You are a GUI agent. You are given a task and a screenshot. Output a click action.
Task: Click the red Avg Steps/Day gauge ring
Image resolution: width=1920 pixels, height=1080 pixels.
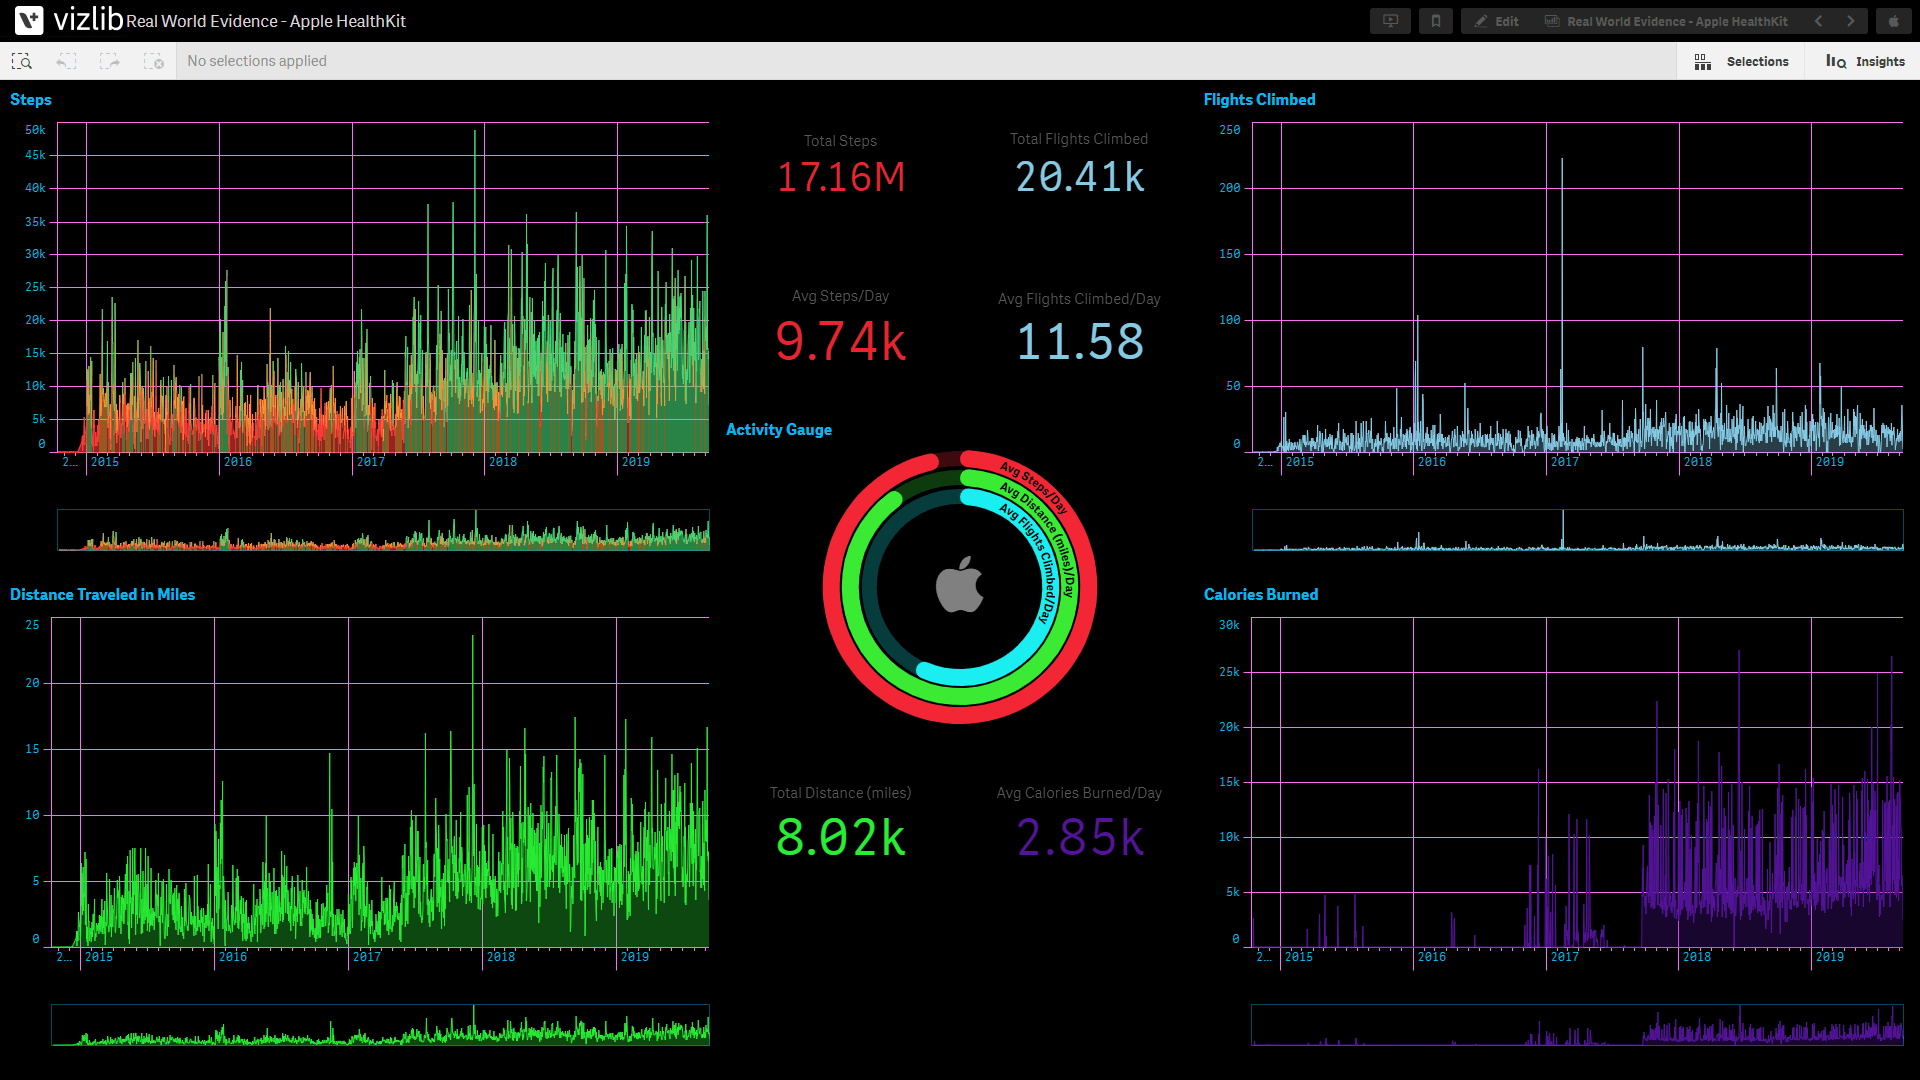(x=832, y=587)
